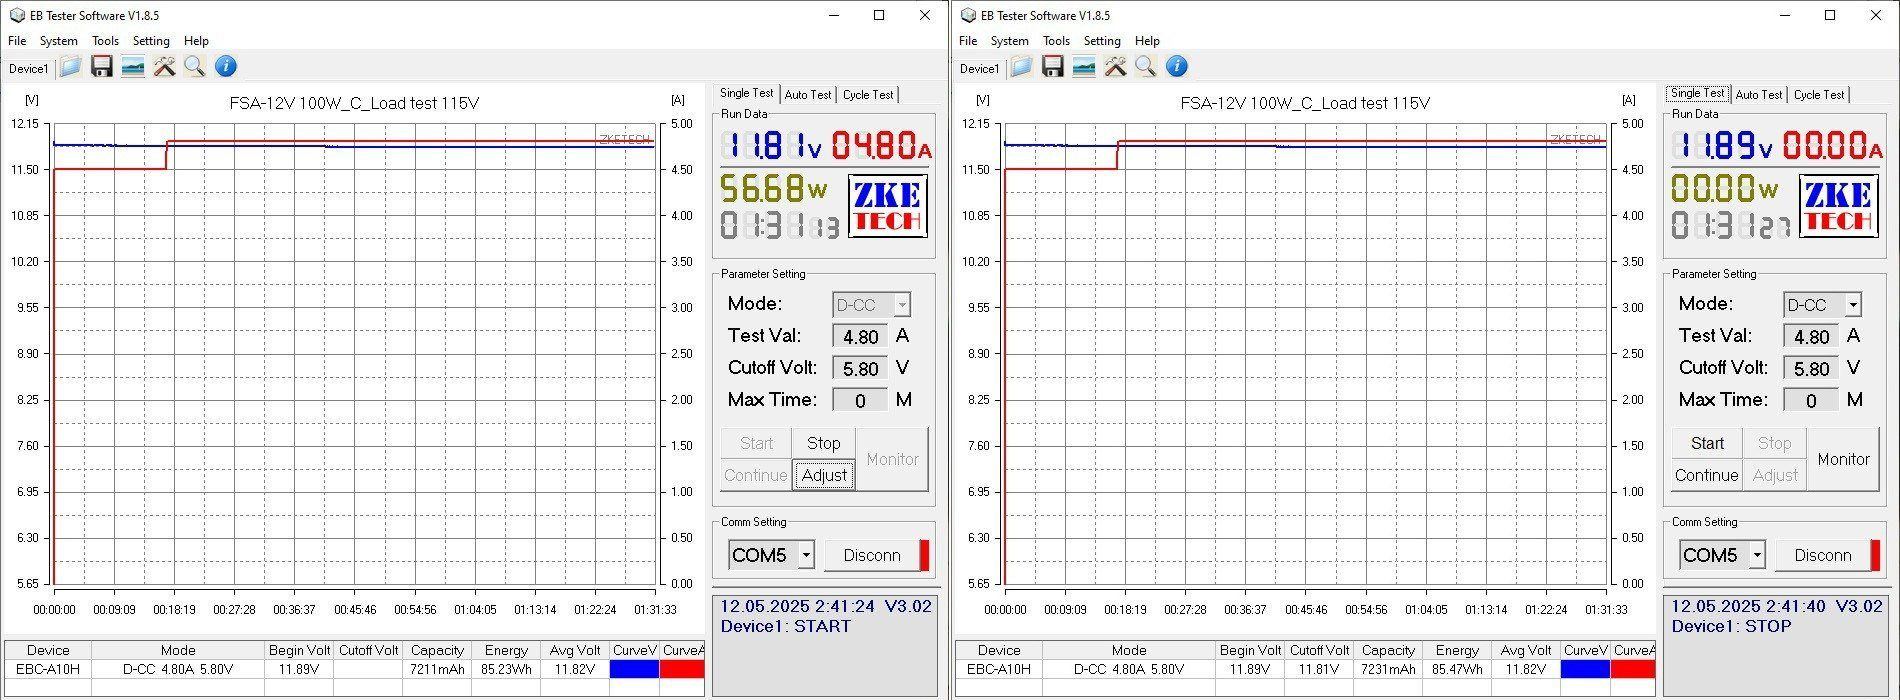Click the magnifying glass icon in right window
Viewport: 1900px width, 700px height.
click(x=1145, y=67)
